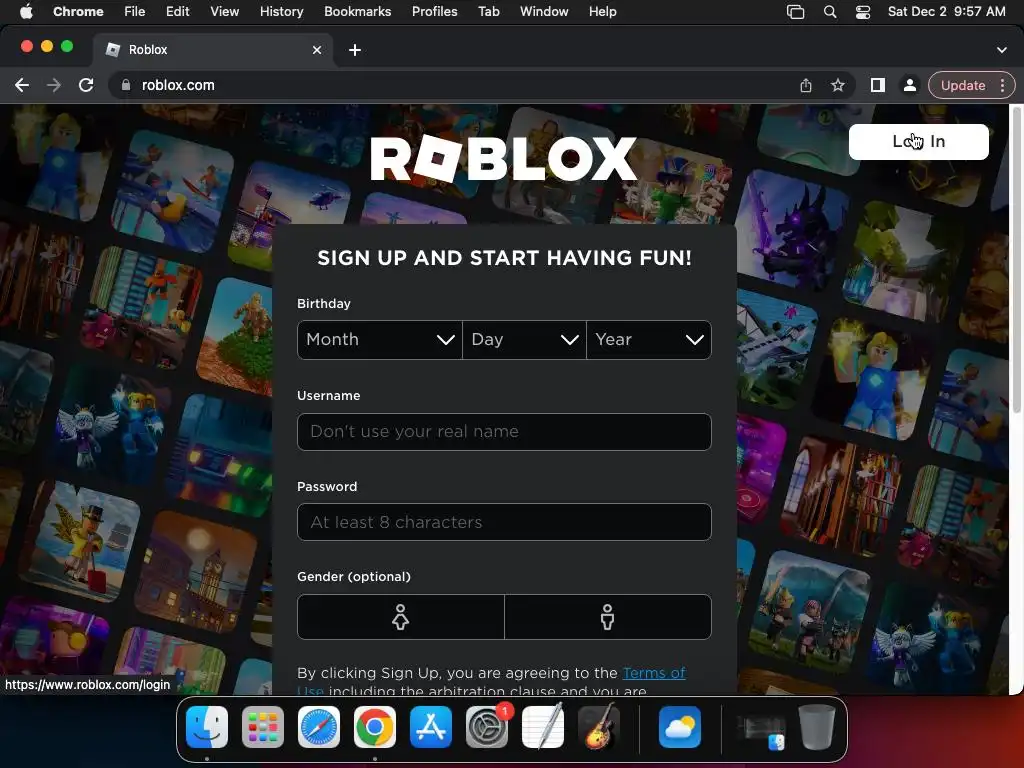Open TextEdit from the dock
This screenshot has height=768, width=1024.
pyautogui.click(x=543, y=727)
